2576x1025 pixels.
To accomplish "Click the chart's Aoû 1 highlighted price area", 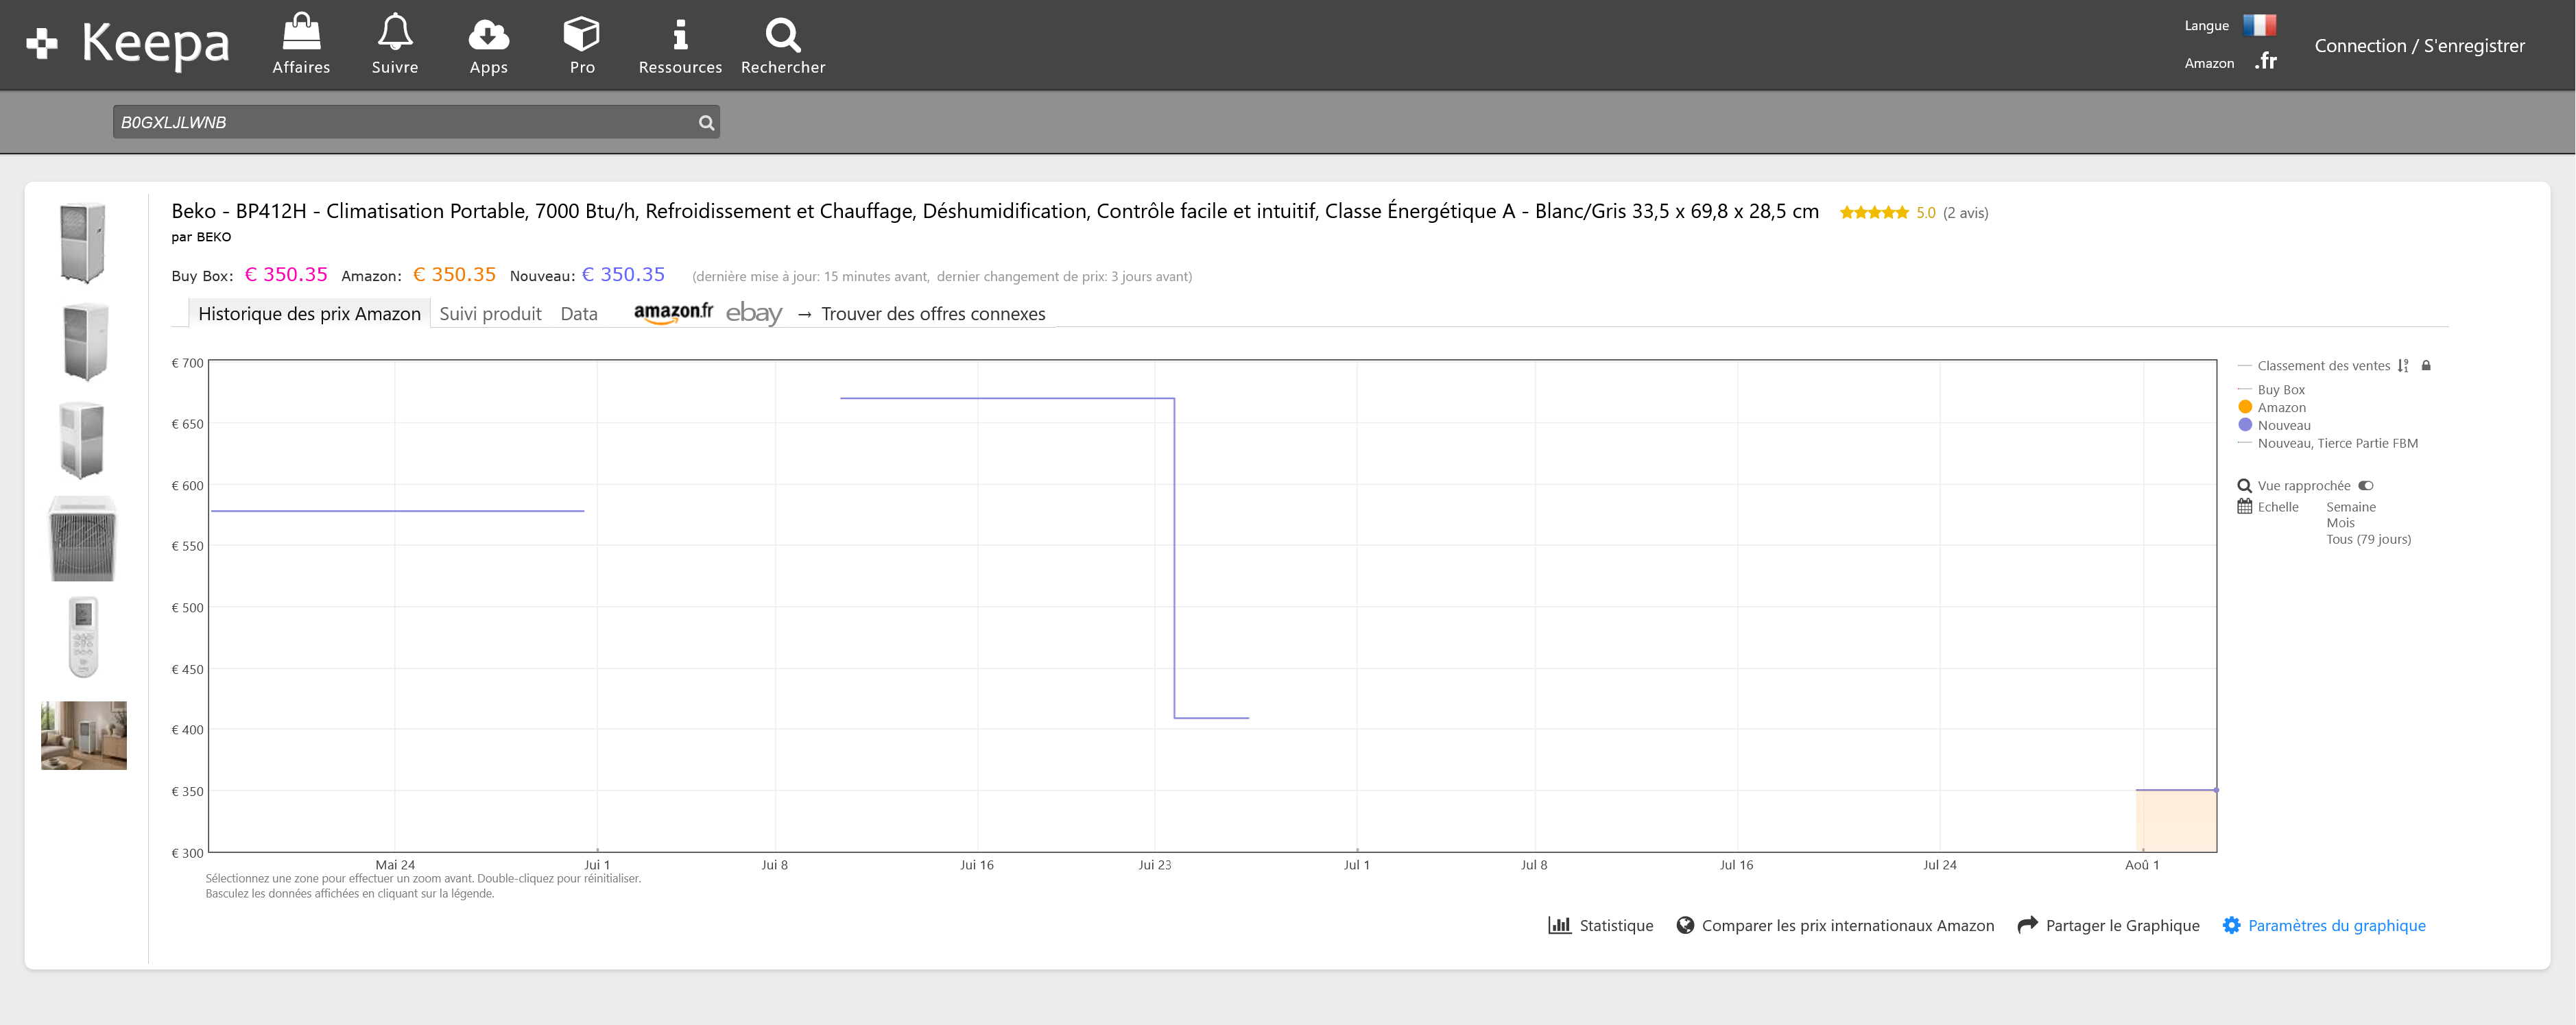I will pos(2176,821).
